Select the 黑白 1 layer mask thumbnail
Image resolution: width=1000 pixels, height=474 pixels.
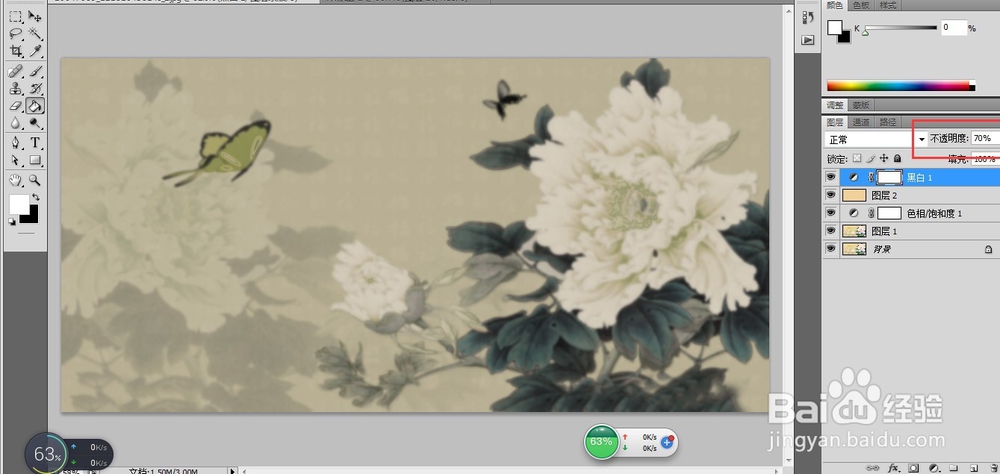[890, 177]
